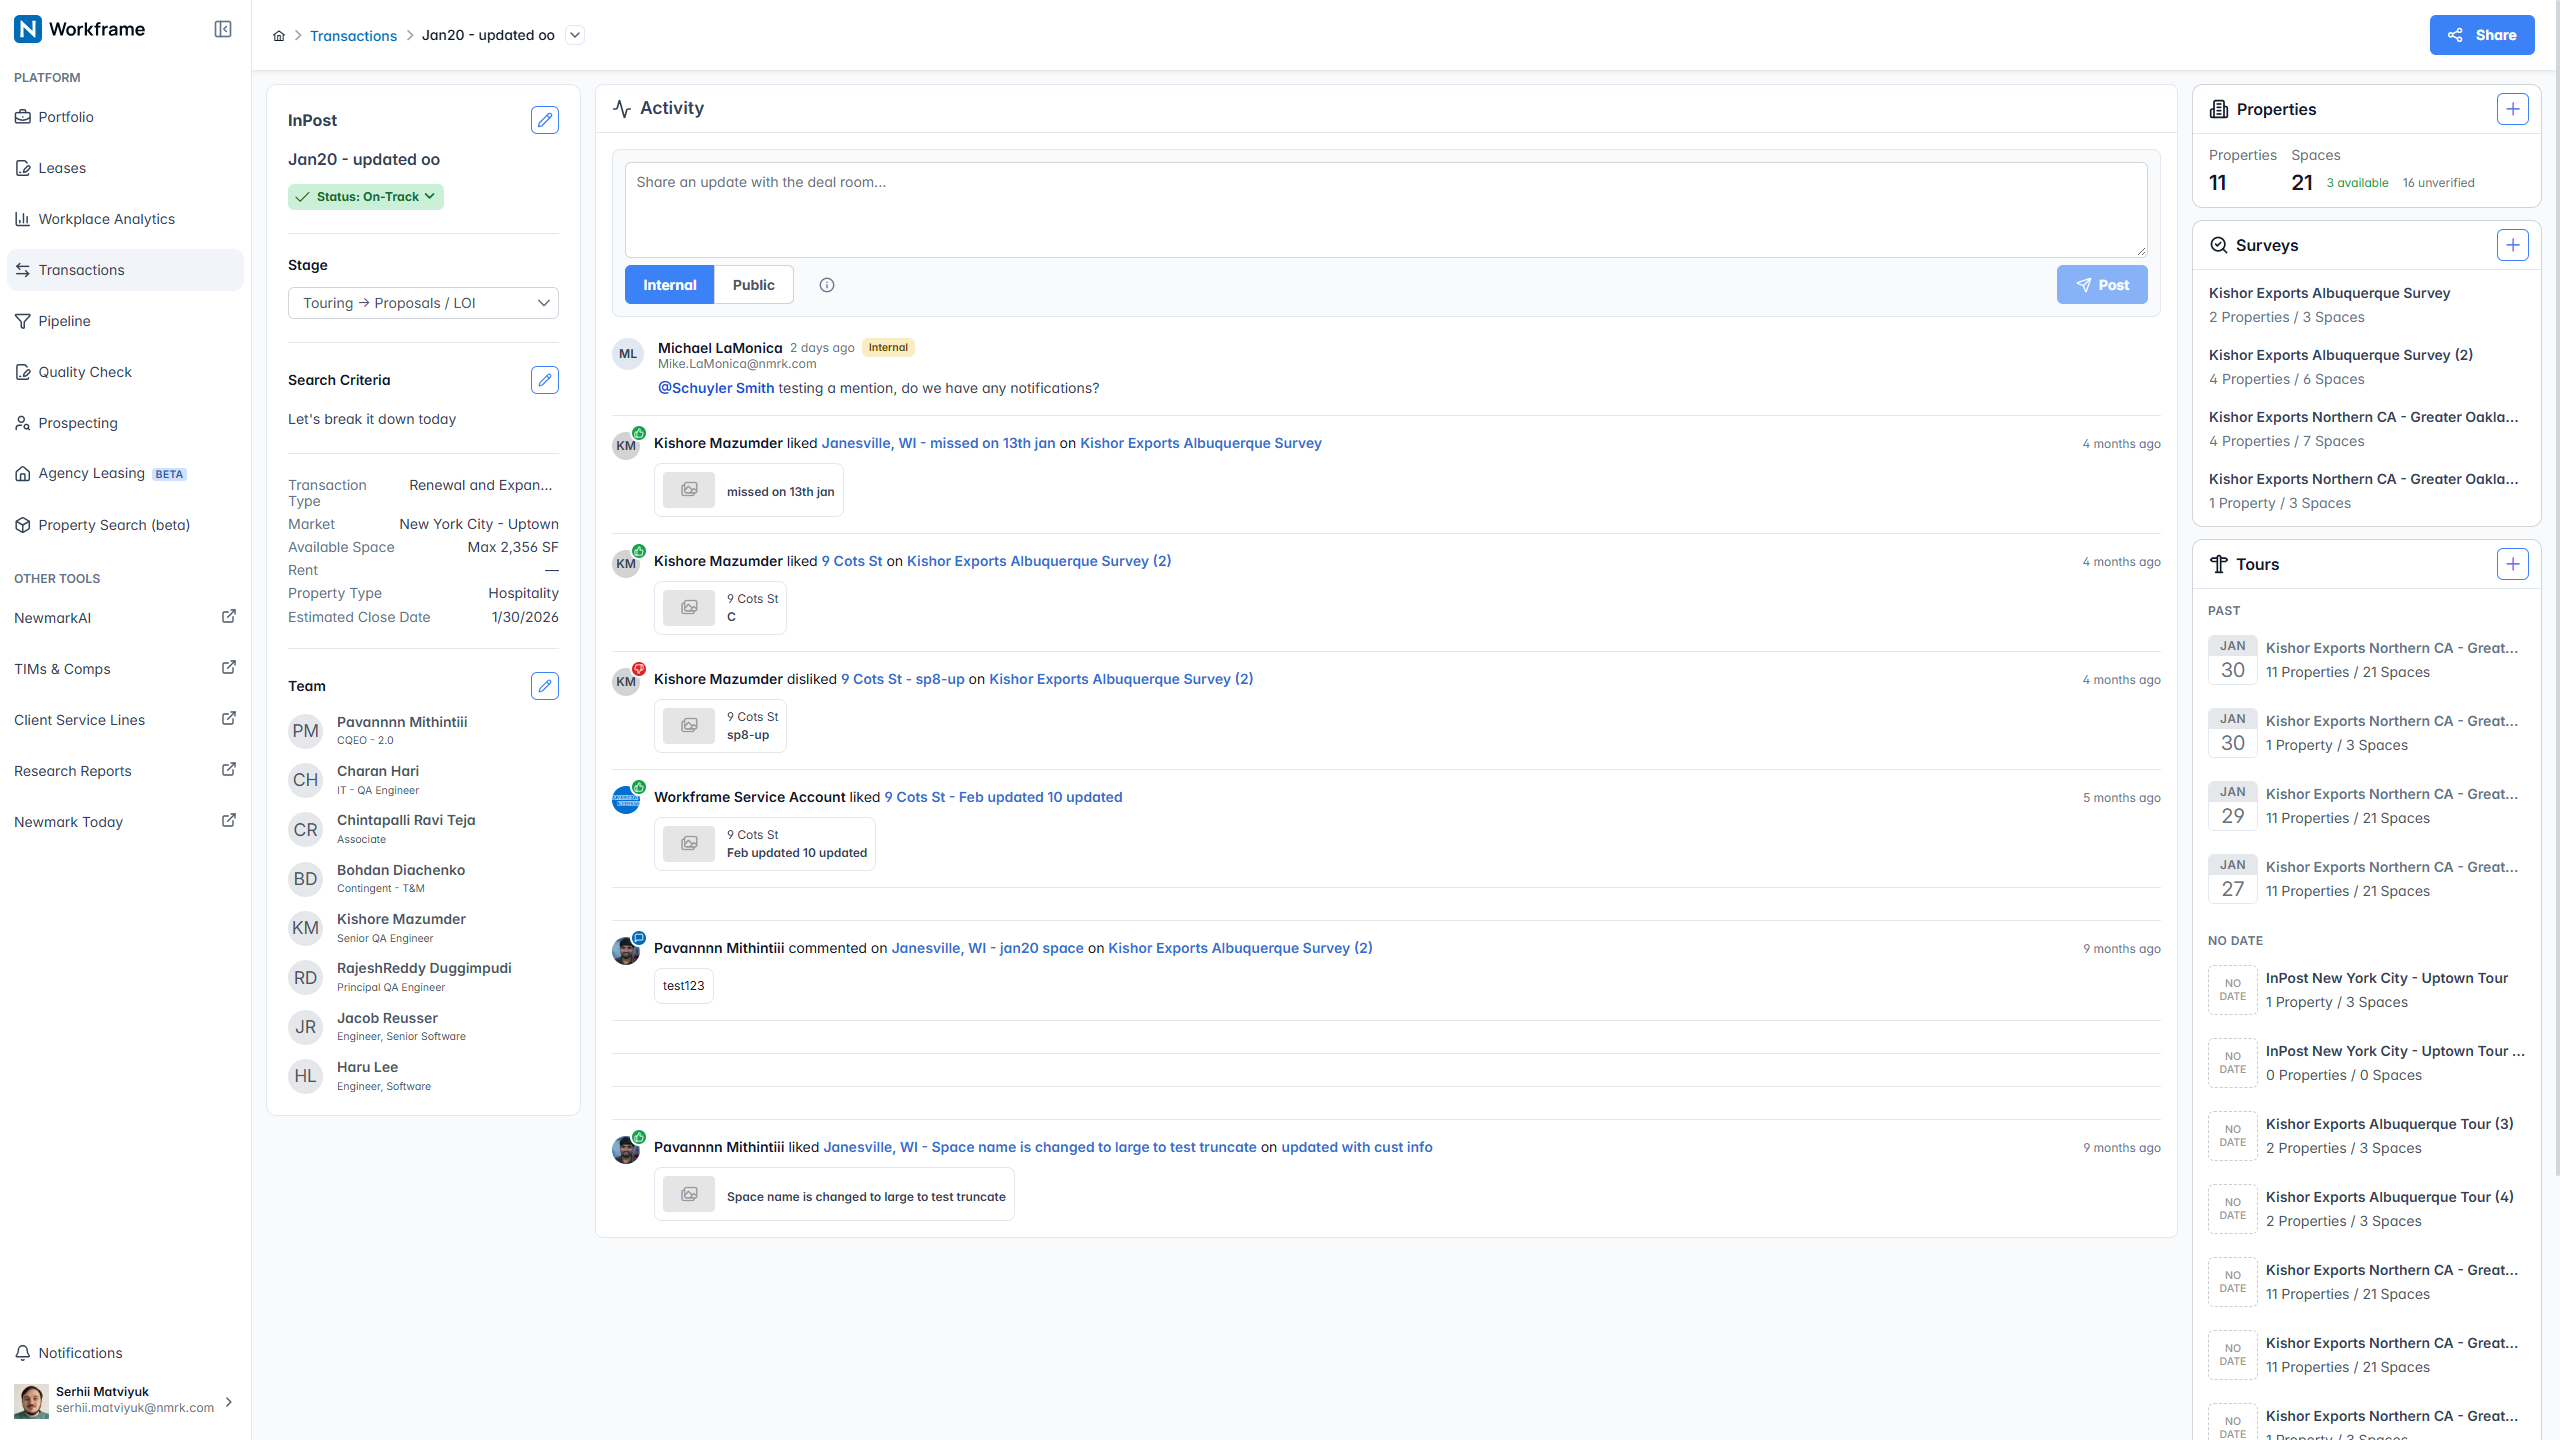This screenshot has height=1440, width=2560.
Task: Focus the deal room update text box
Action: pos(1386,210)
